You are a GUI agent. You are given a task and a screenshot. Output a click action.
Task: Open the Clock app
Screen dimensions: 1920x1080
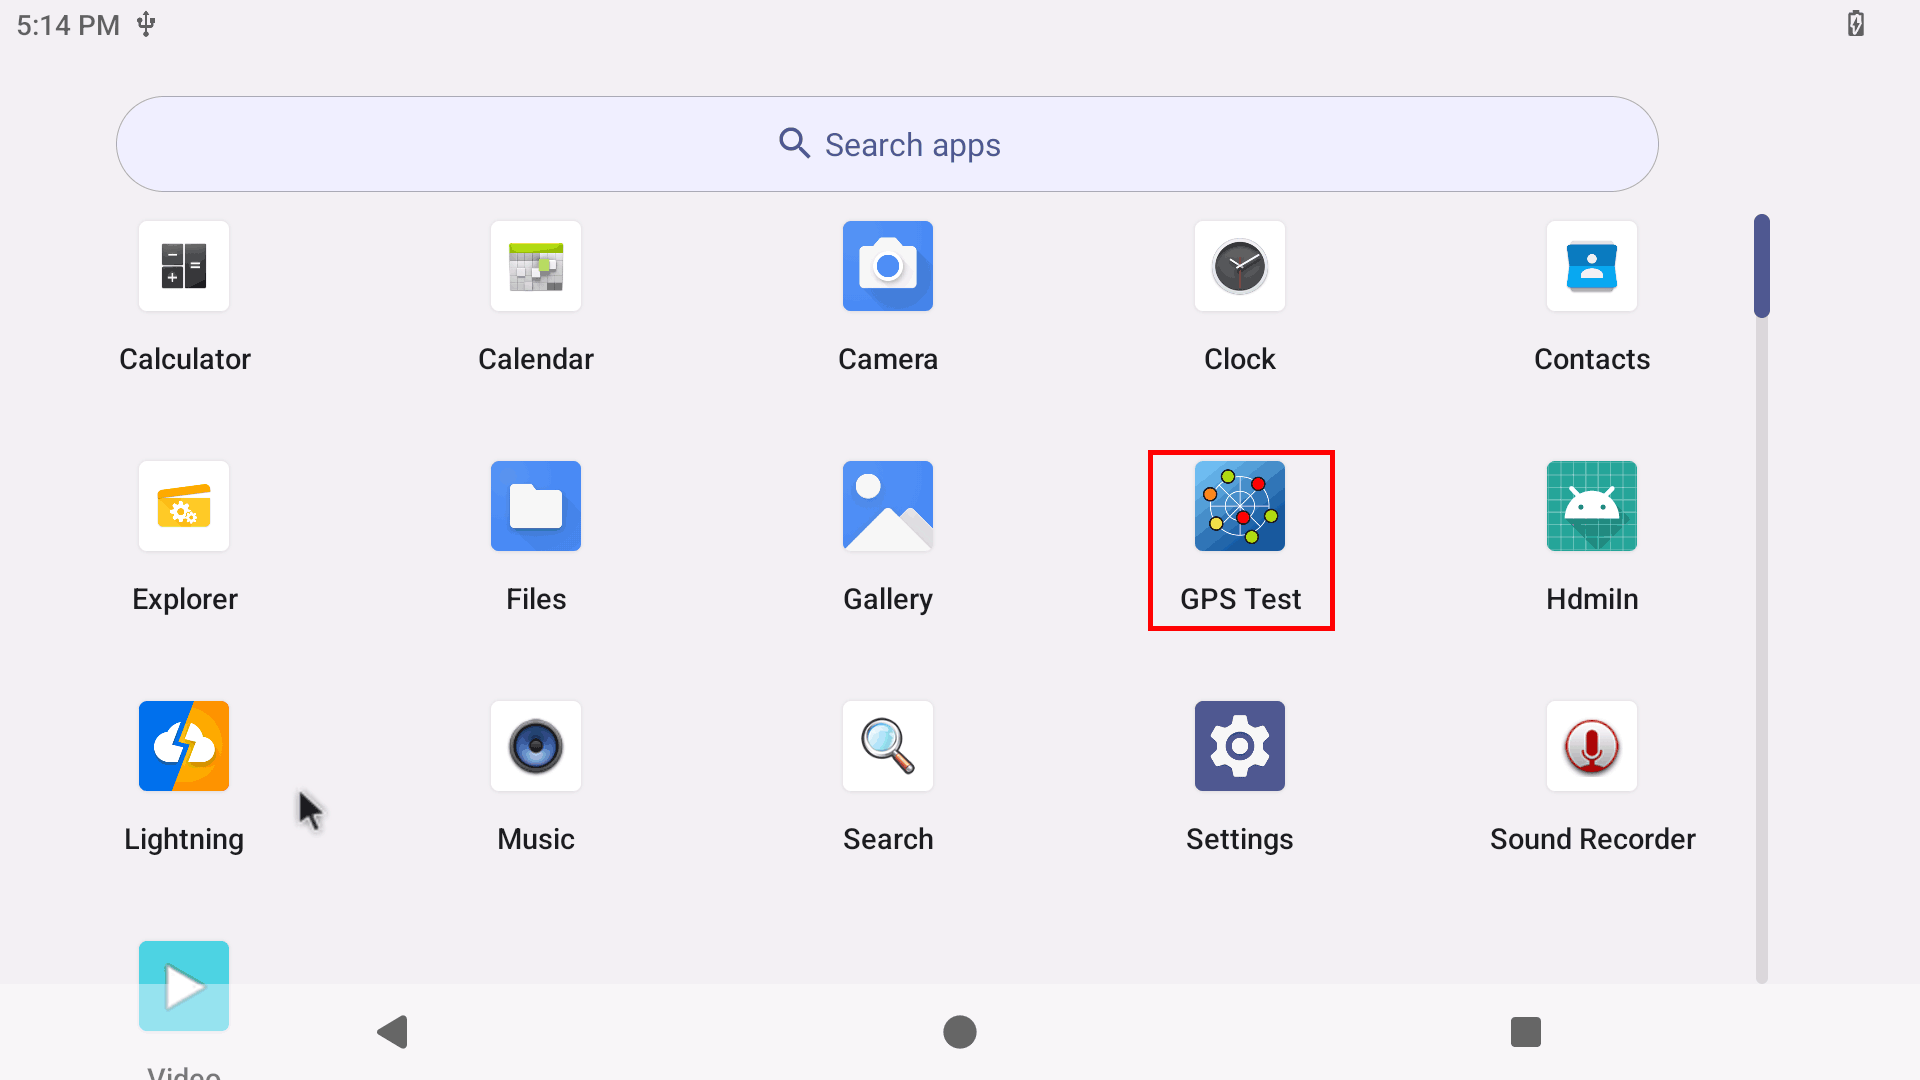point(1240,266)
